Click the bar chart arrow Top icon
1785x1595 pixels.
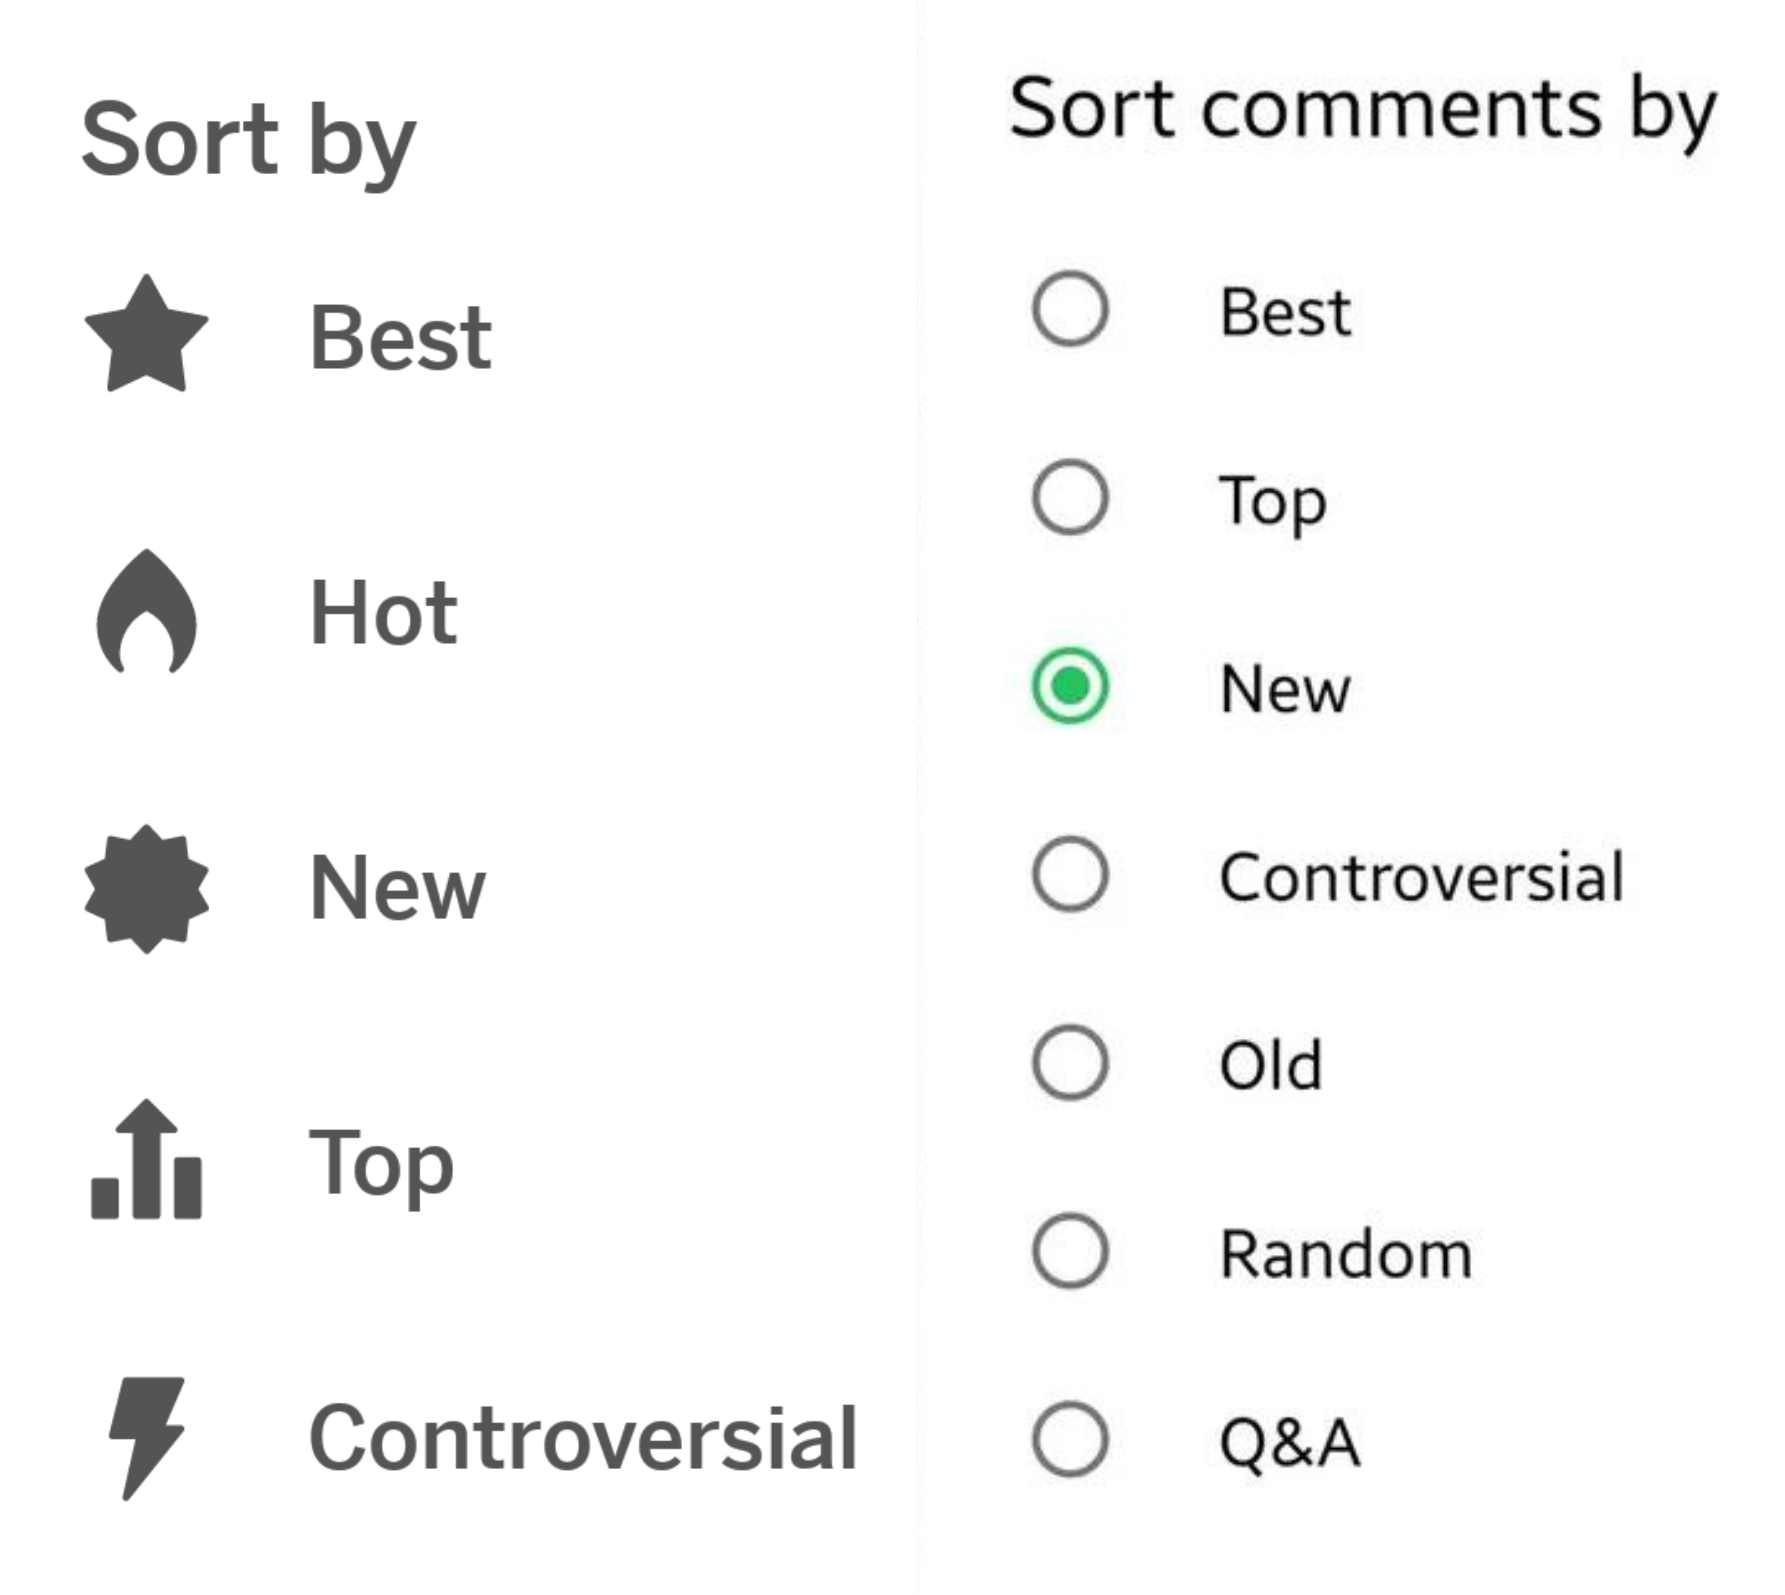[x=147, y=1160]
